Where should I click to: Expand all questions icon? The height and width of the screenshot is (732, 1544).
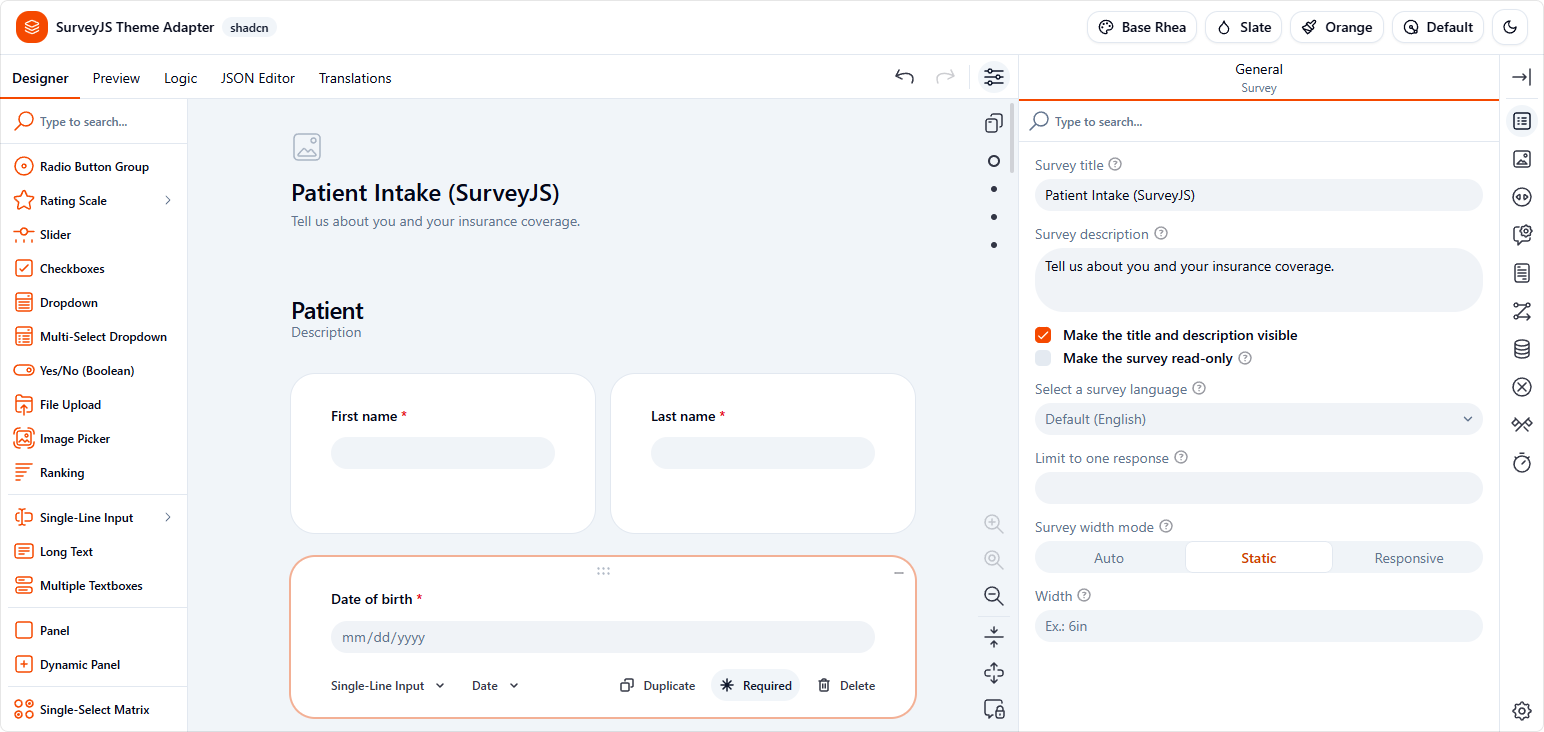point(994,673)
